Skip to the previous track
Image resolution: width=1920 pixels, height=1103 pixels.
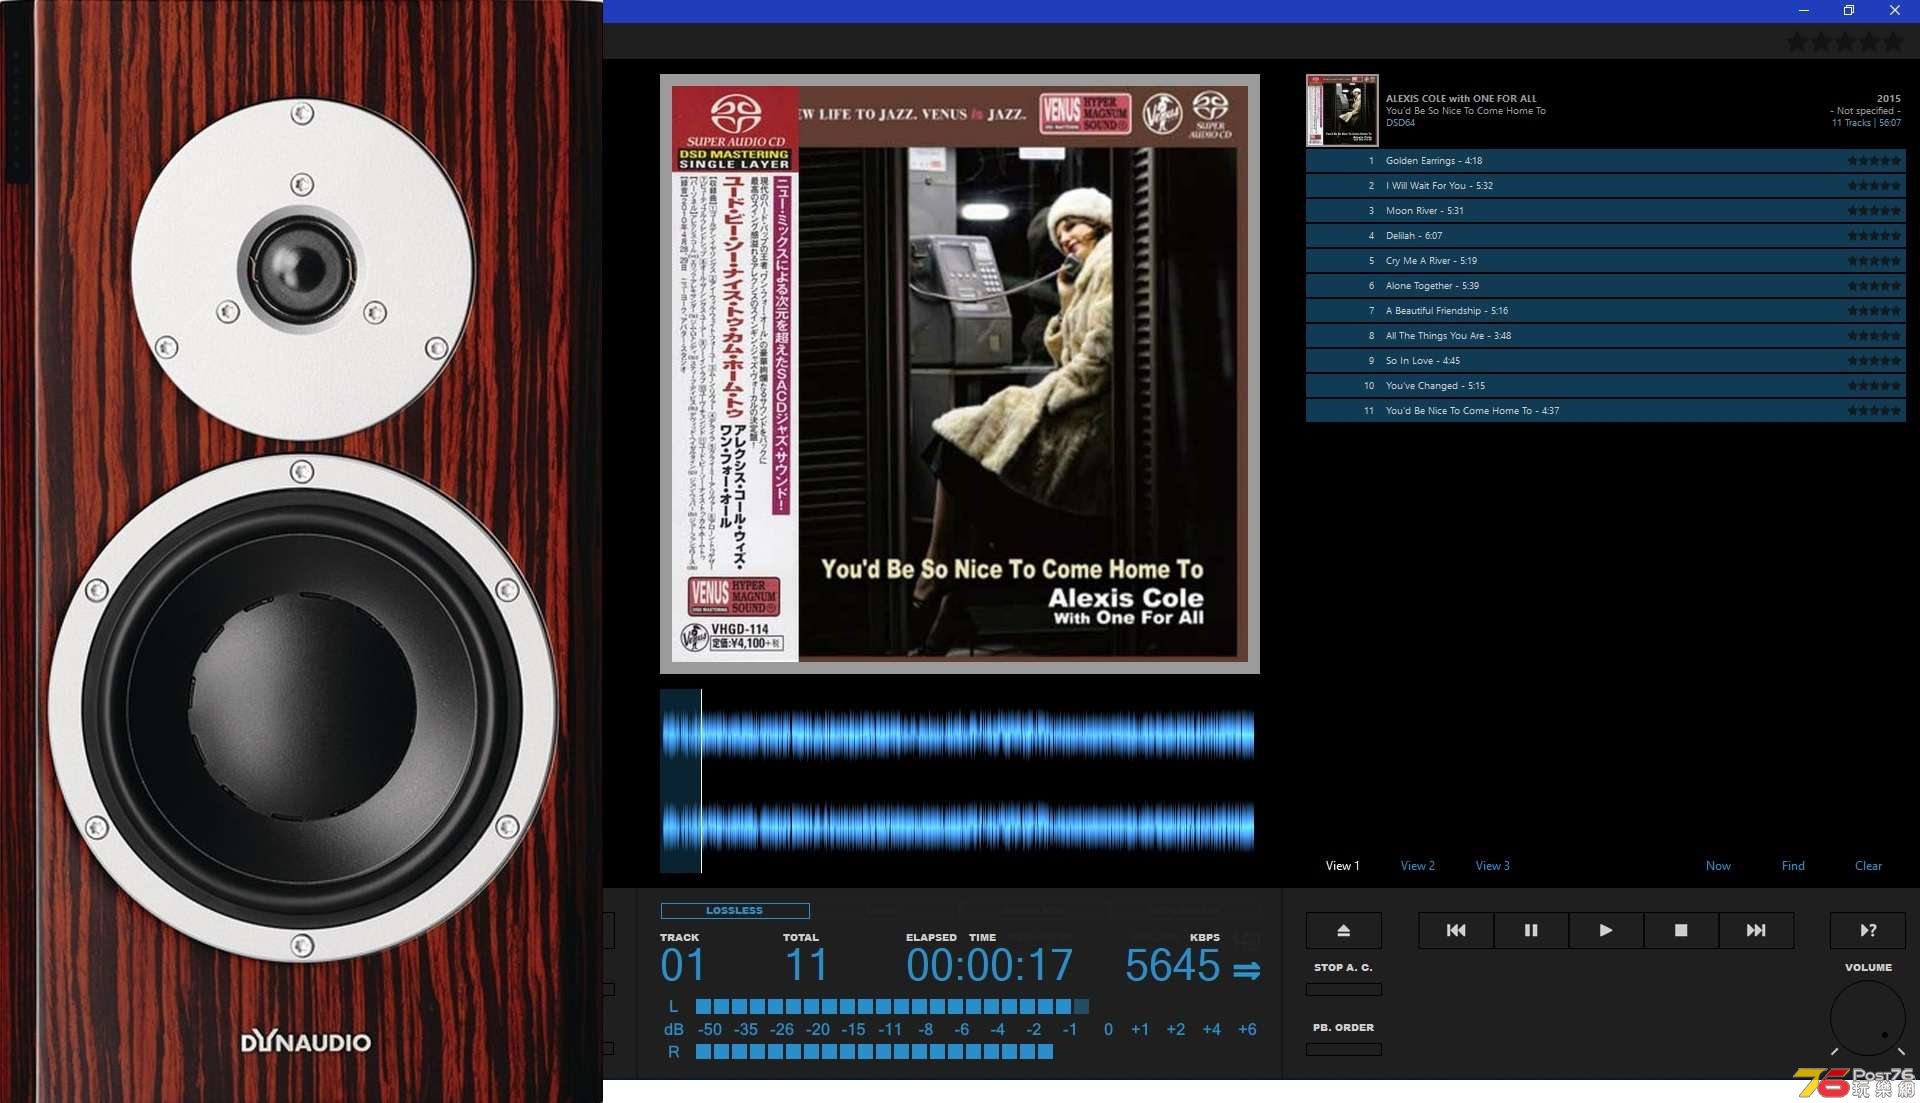pyautogui.click(x=1456, y=930)
